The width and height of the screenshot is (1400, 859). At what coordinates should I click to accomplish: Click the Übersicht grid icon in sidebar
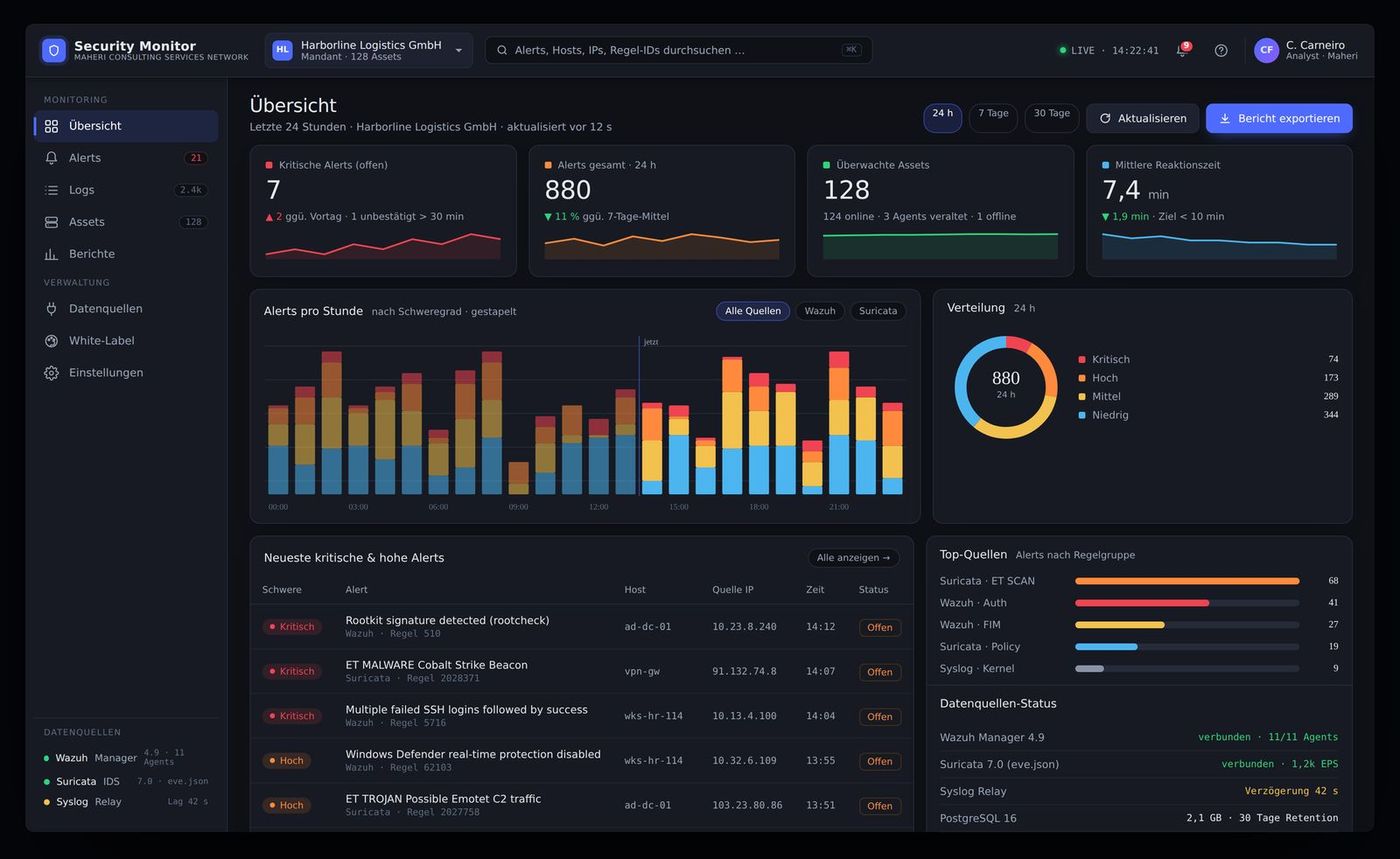[x=51, y=126]
